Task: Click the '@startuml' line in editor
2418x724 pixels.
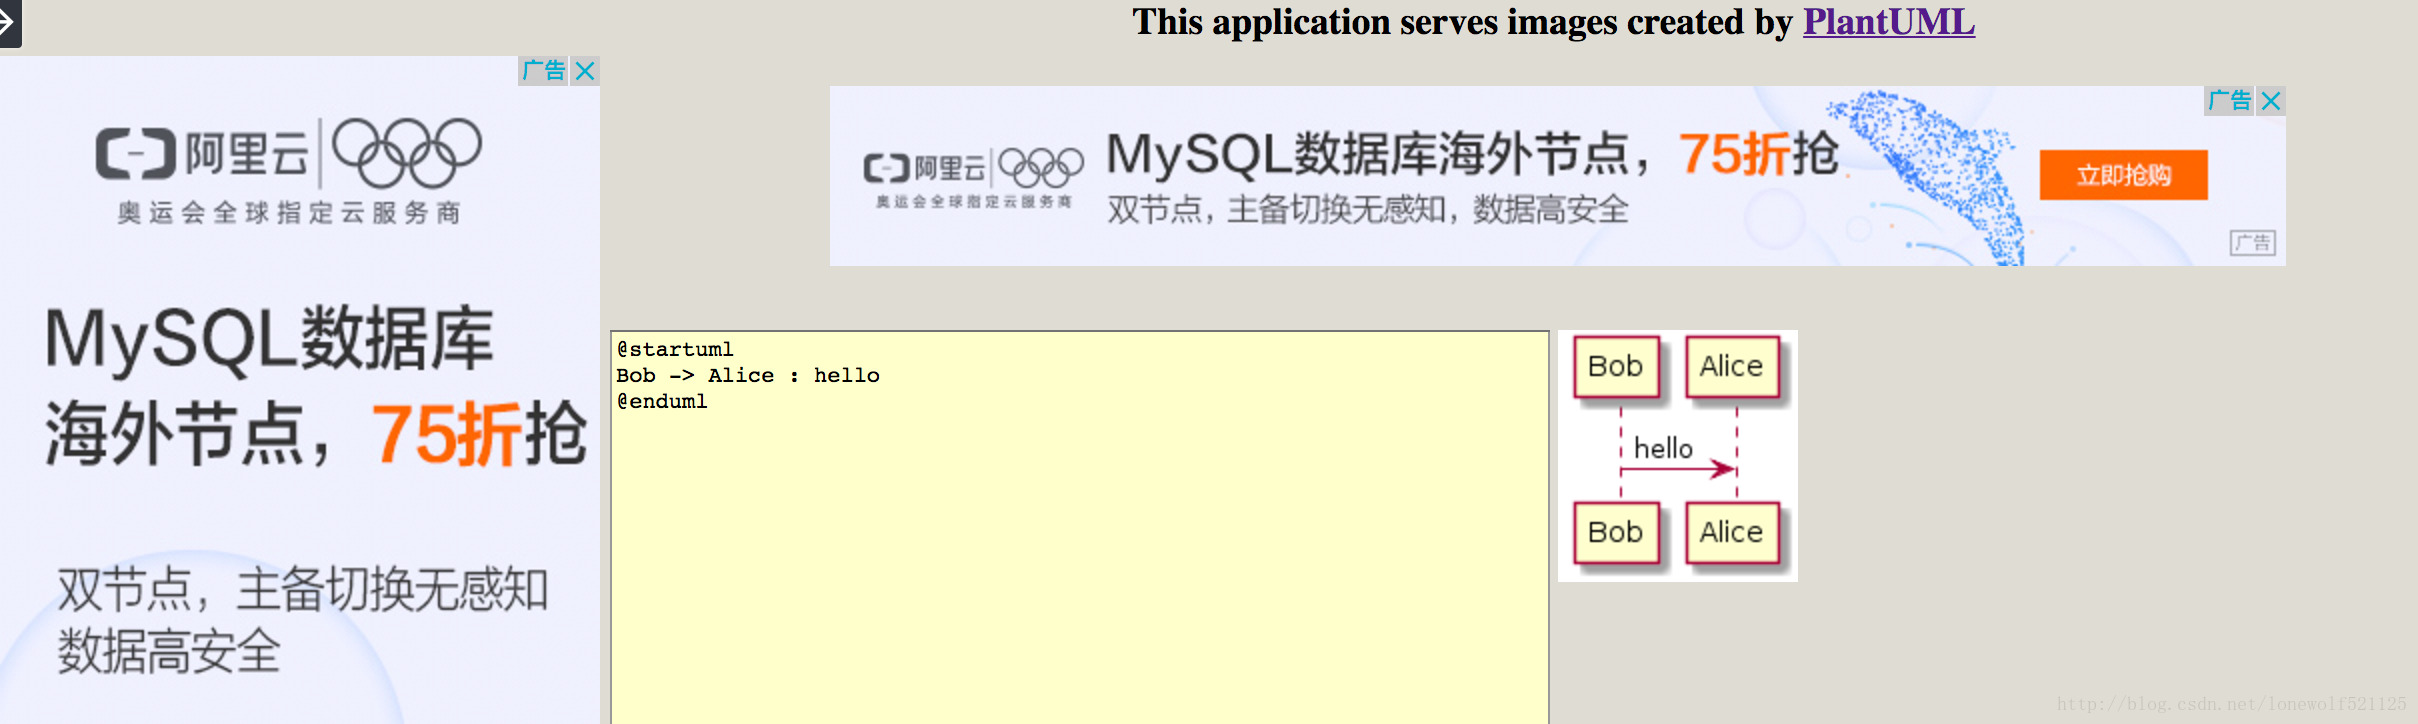Action: click(x=675, y=350)
